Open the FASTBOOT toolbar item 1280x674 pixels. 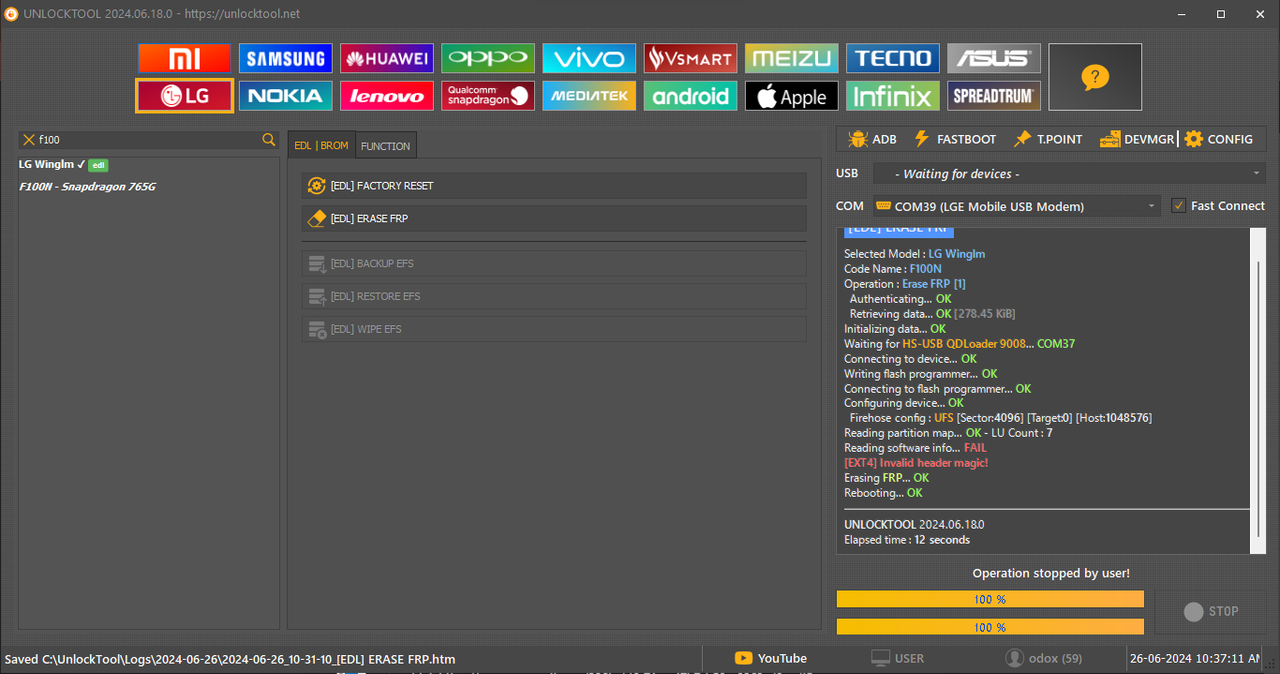(x=955, y=139)
